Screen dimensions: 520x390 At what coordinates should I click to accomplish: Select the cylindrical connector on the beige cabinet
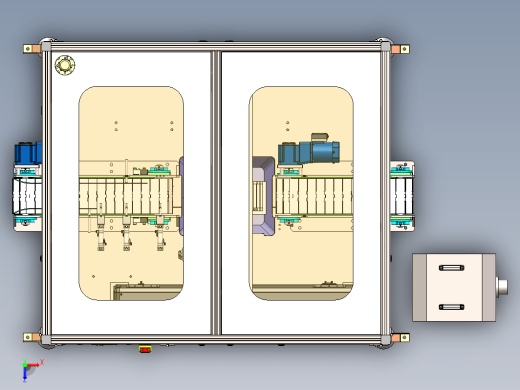pyautogui.click(x=502, y=287)
